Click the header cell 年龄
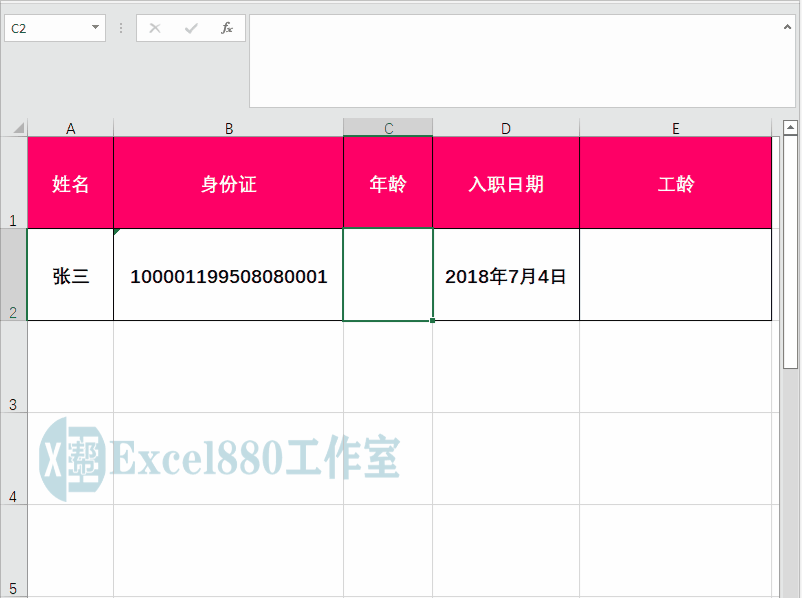The width and height of the screenshot is (802, 598). pyautogui.click(x=388, y=183)
